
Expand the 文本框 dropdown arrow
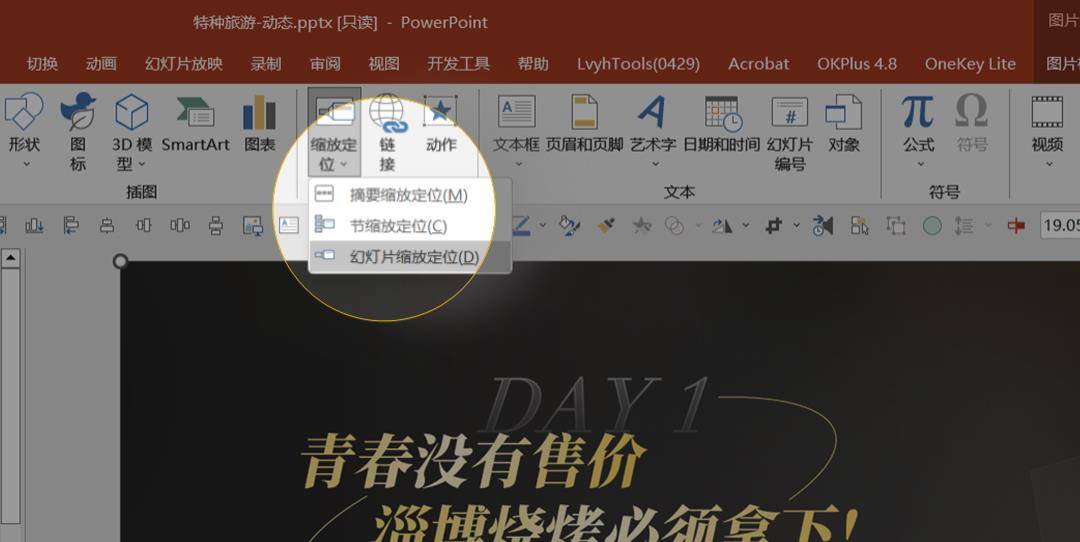(518, 164)
